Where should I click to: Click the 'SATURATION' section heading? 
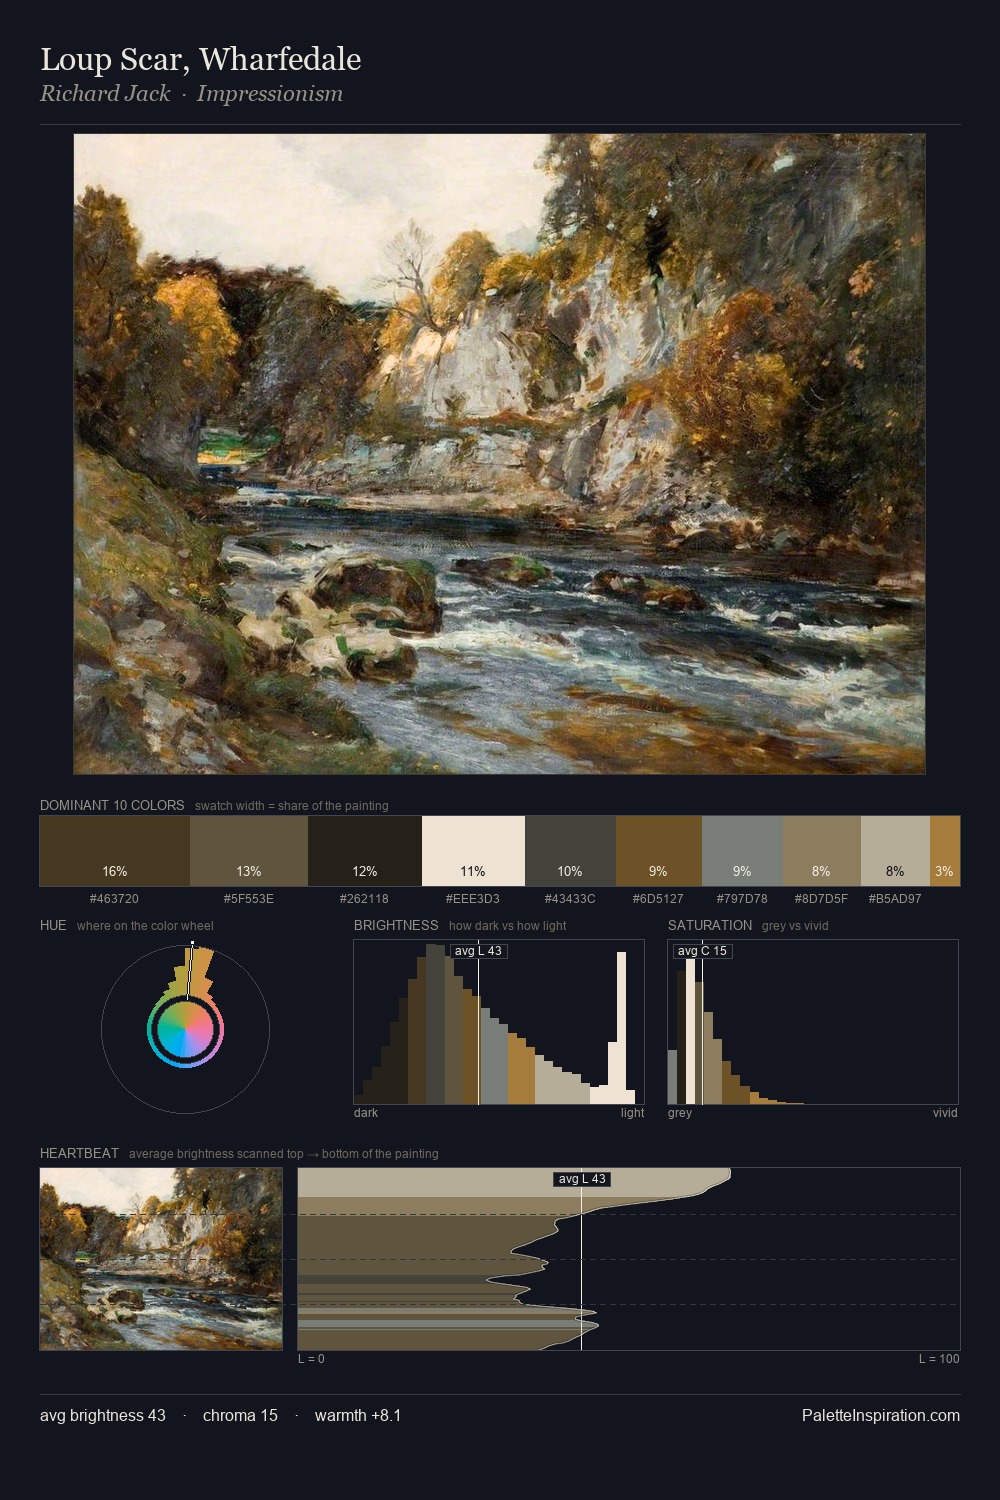point(710,925)
